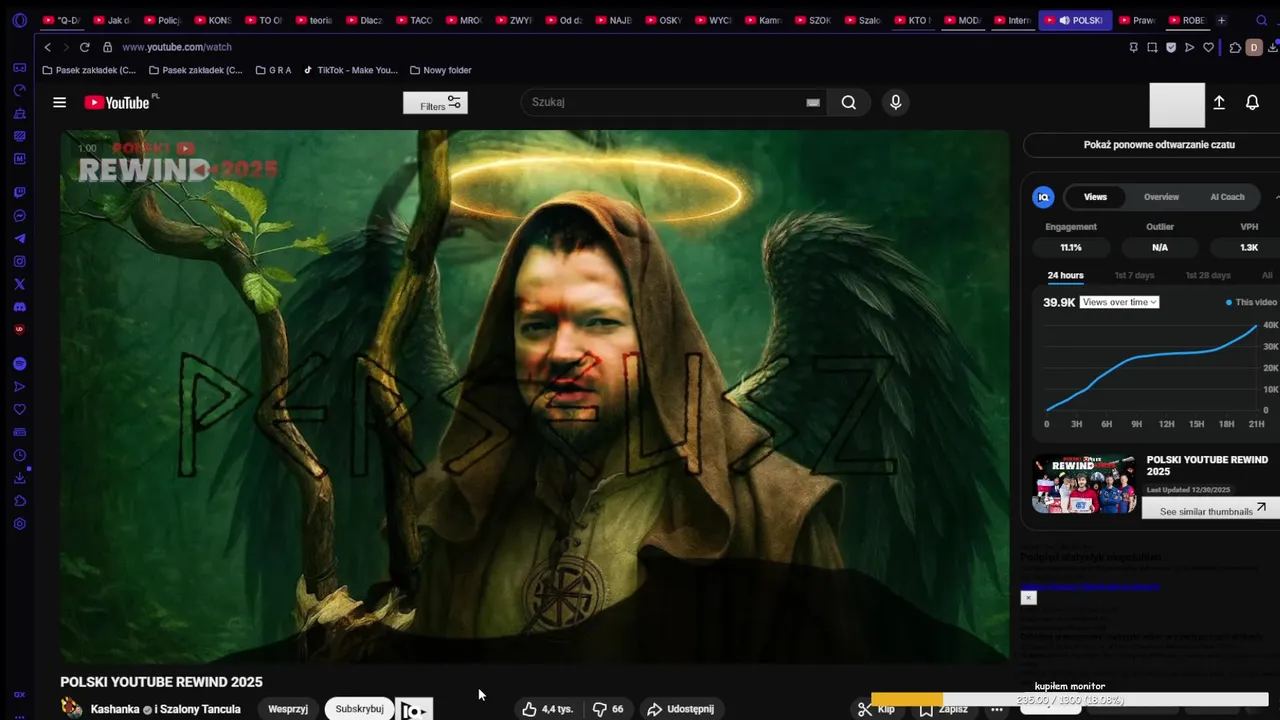Viewport: 1280px width, 720px height.
Task: Open the Filters button
Action: (435, 102)
